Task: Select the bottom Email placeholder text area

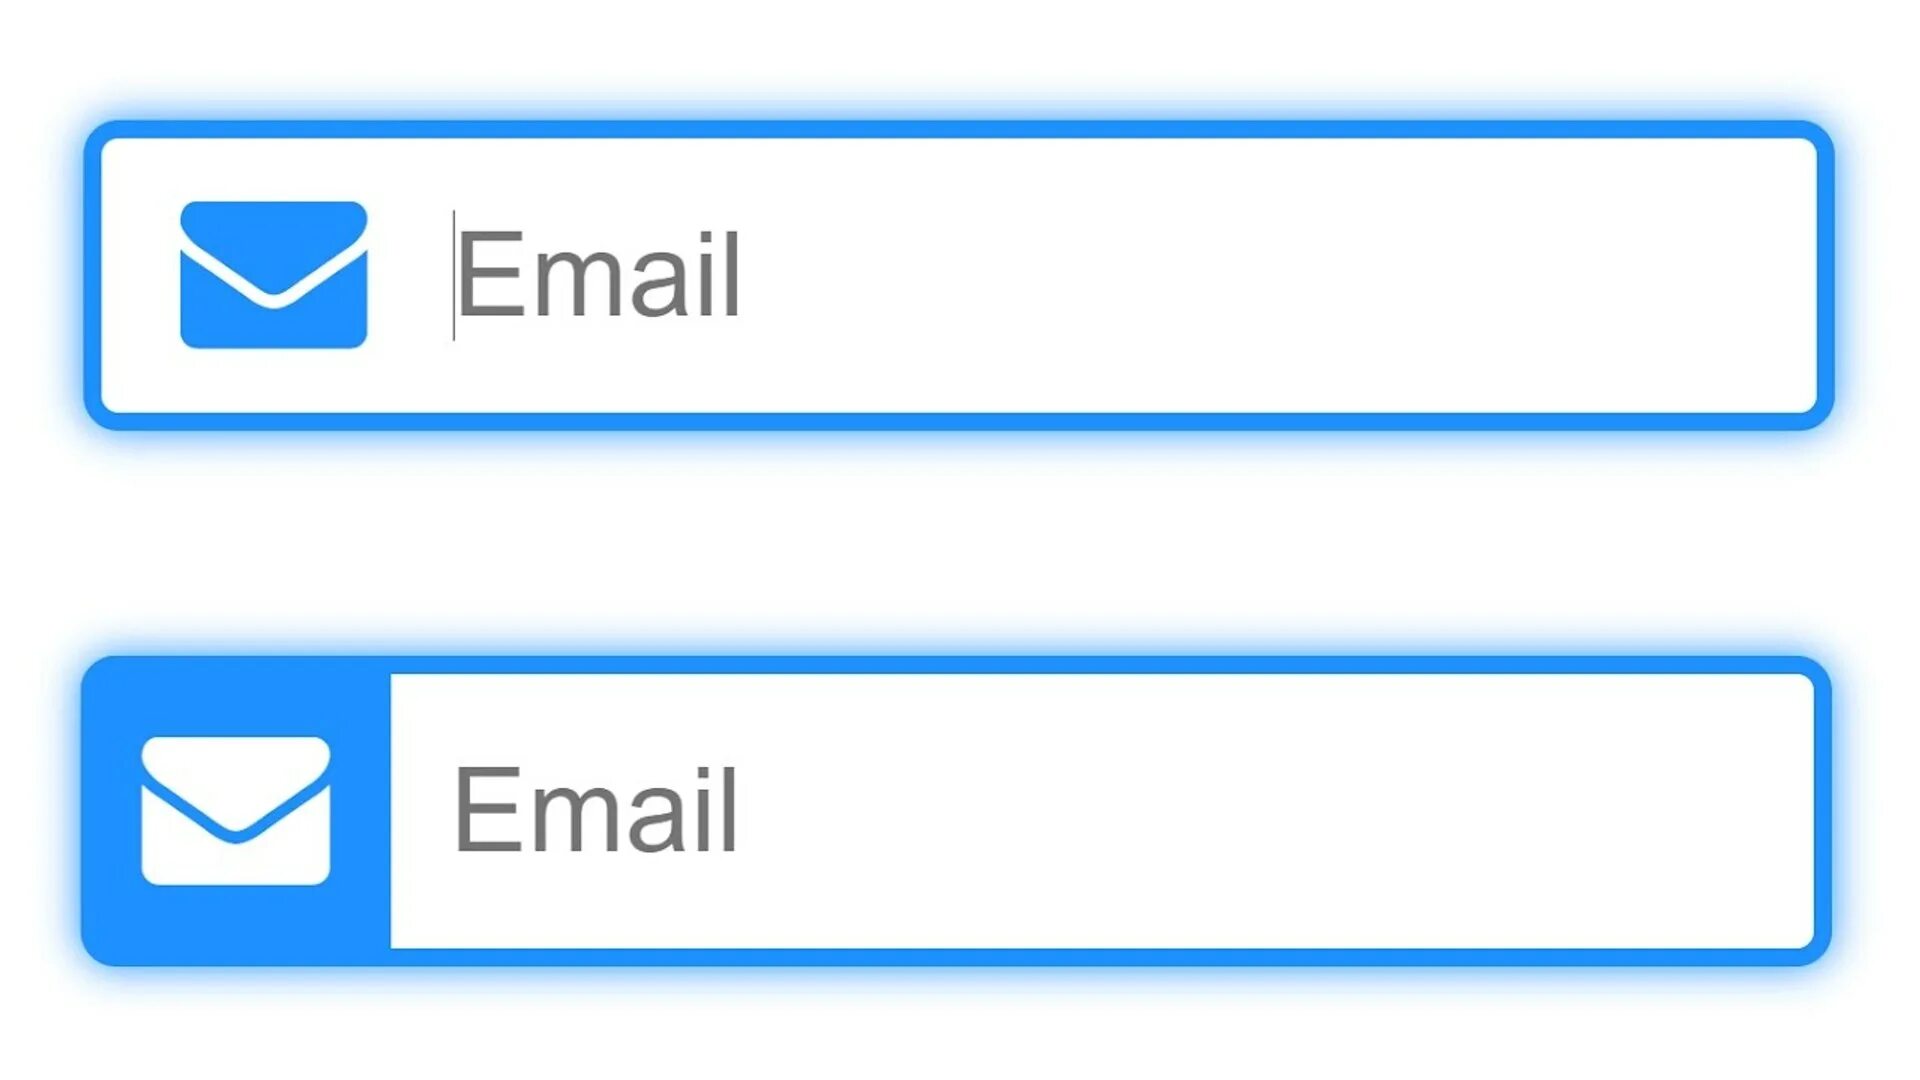Action: (1108, 810)
